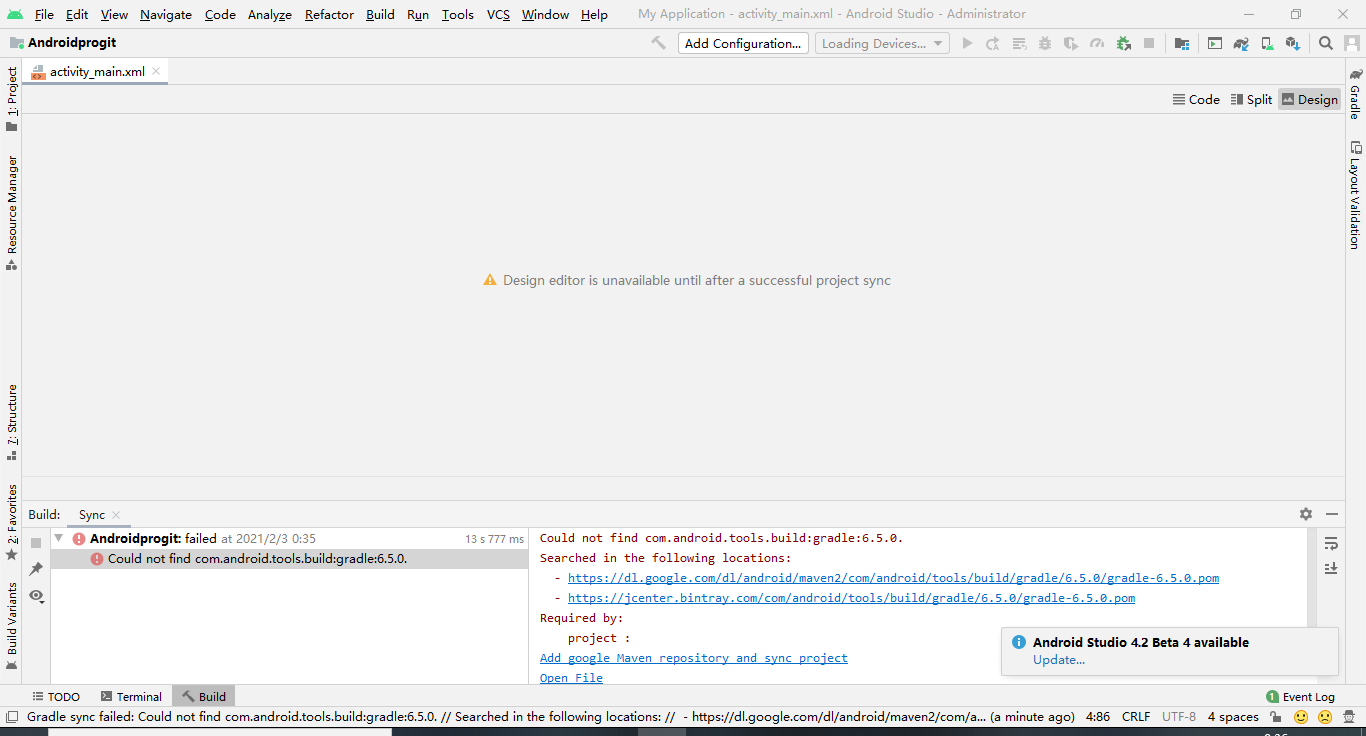Screen dimensions: 1366x736
Task: Open the Refactor menu
Action: click(x=330, y=14)
